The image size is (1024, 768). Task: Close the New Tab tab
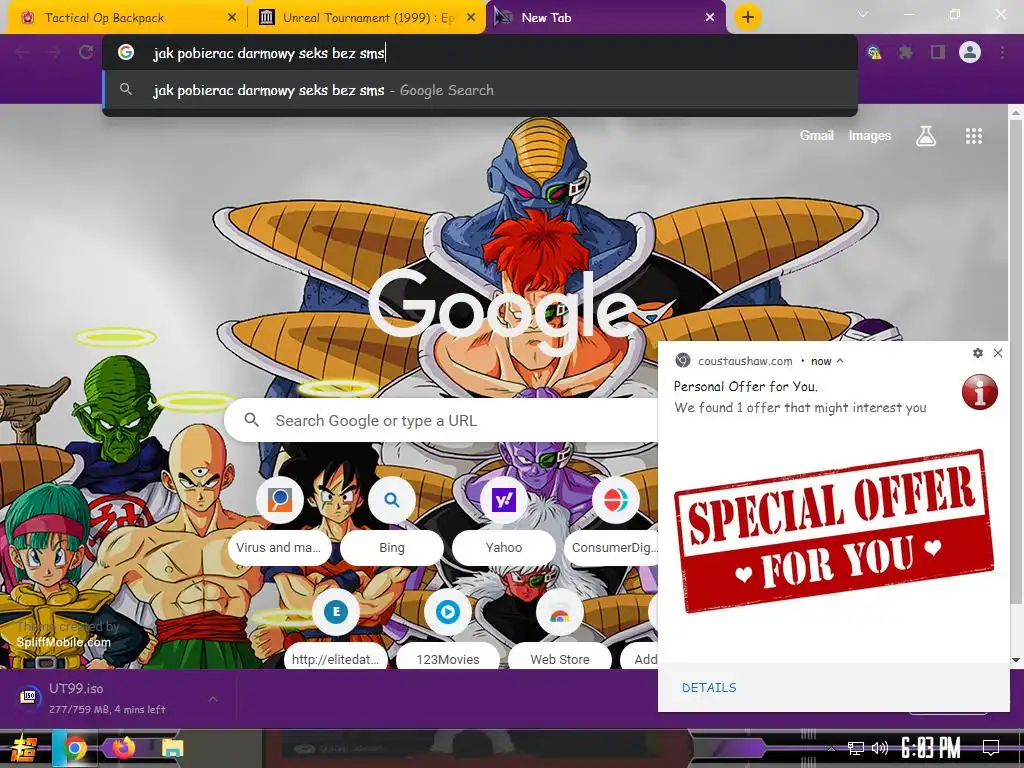[710, 18]
